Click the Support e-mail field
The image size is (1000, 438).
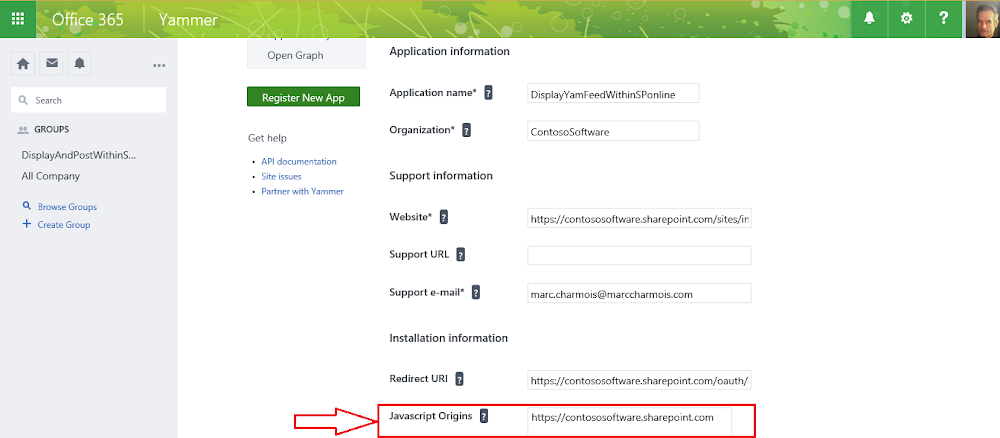639,293
